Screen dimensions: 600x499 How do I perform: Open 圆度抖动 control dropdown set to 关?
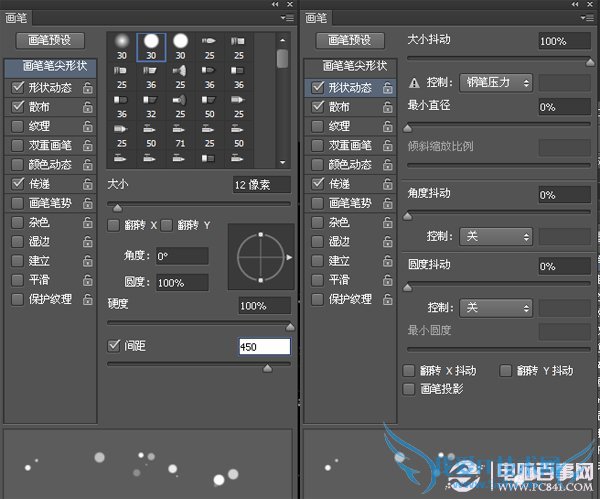(x=496, y=308)
